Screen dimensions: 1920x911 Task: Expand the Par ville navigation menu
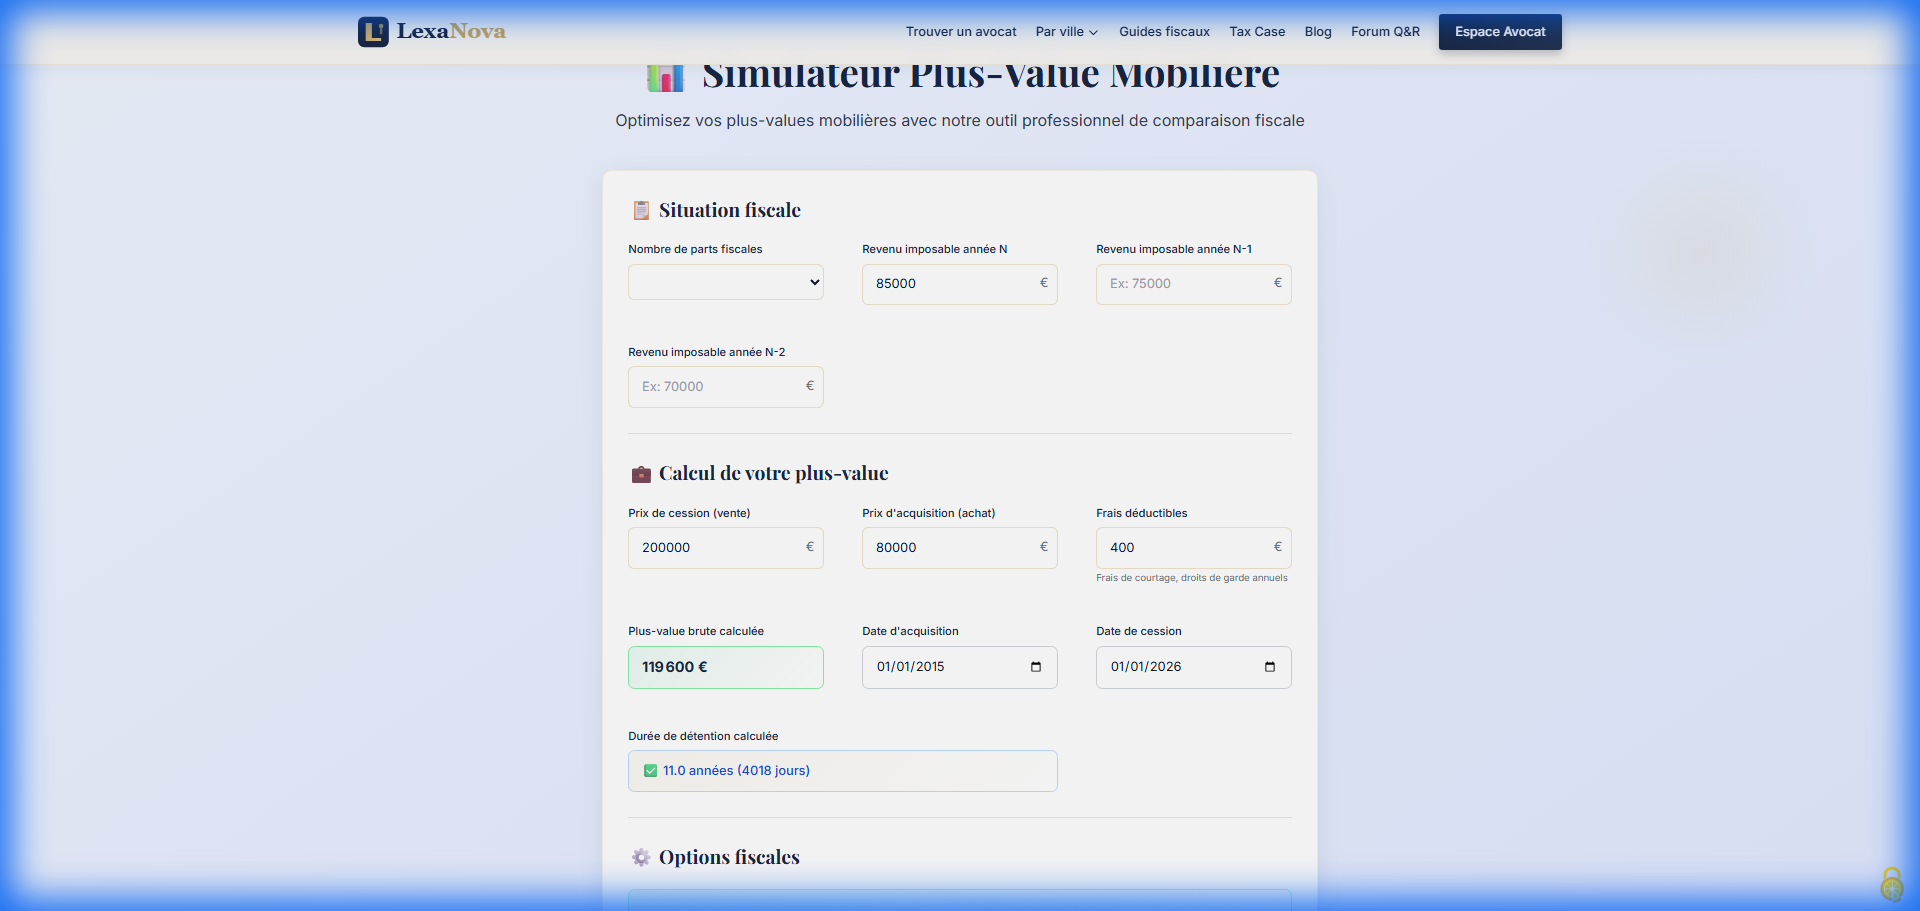[1066, 32]
